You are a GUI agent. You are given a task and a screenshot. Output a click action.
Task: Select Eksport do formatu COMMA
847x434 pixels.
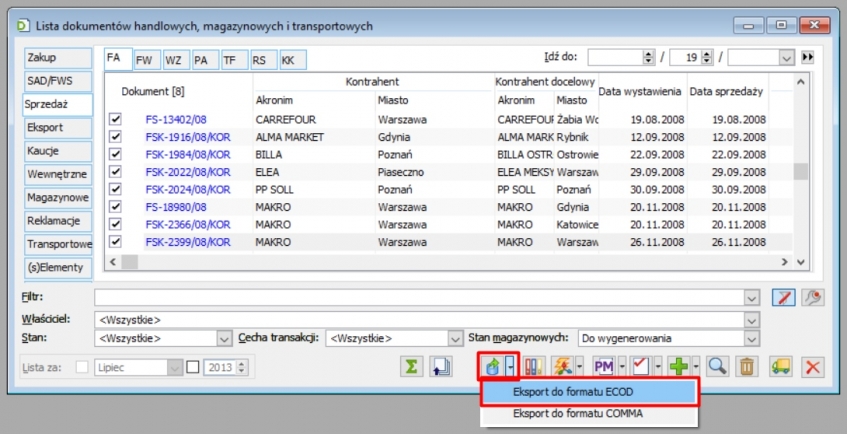(x=589, y=413)
